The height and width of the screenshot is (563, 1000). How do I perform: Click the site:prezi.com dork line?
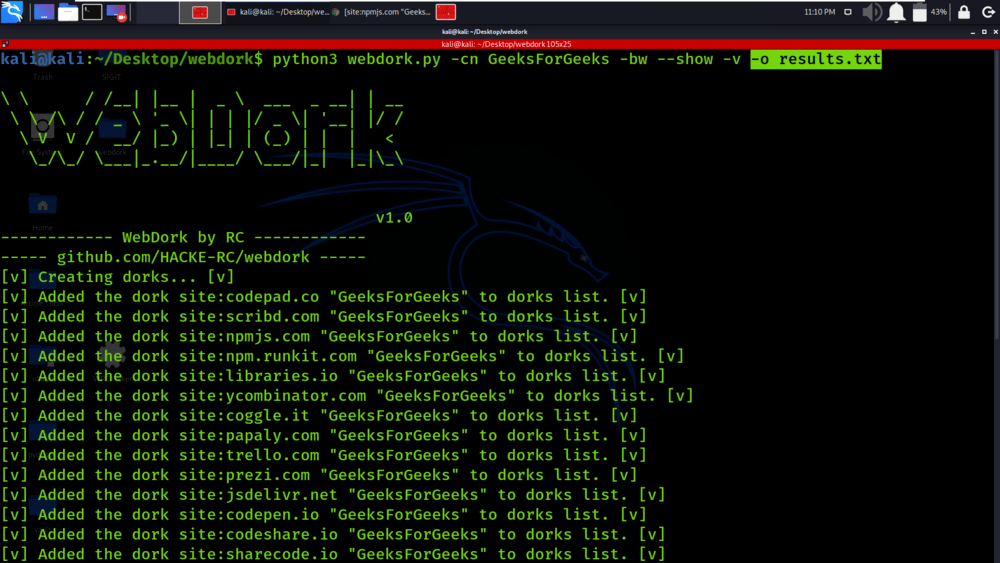click(319, 474)
